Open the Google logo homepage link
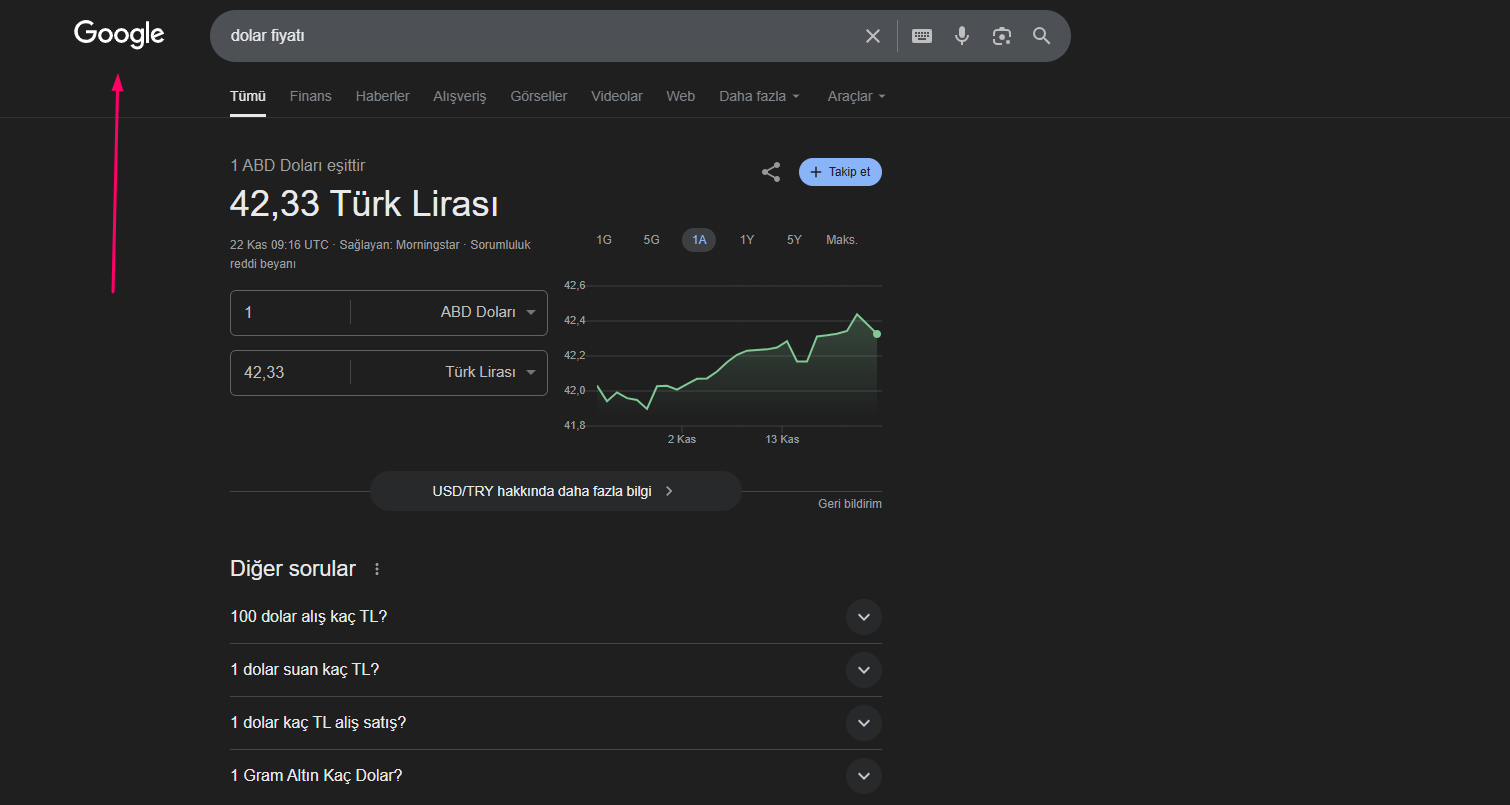The image size is (1510, 805). click(x=119, y=34)
